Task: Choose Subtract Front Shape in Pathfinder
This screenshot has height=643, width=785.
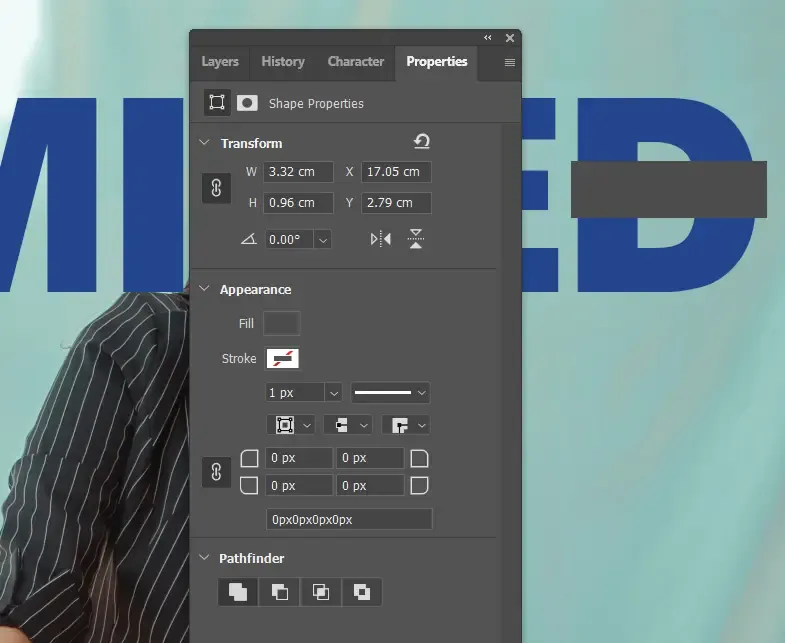Action: click(279, 592)
